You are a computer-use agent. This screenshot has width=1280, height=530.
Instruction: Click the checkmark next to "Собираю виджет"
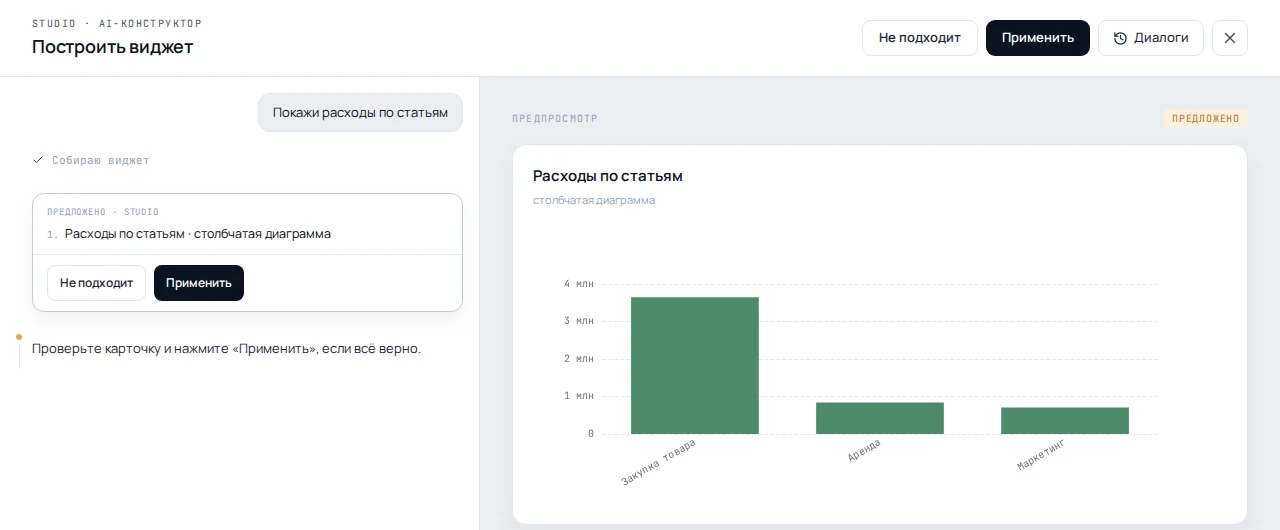click(38, 160)
